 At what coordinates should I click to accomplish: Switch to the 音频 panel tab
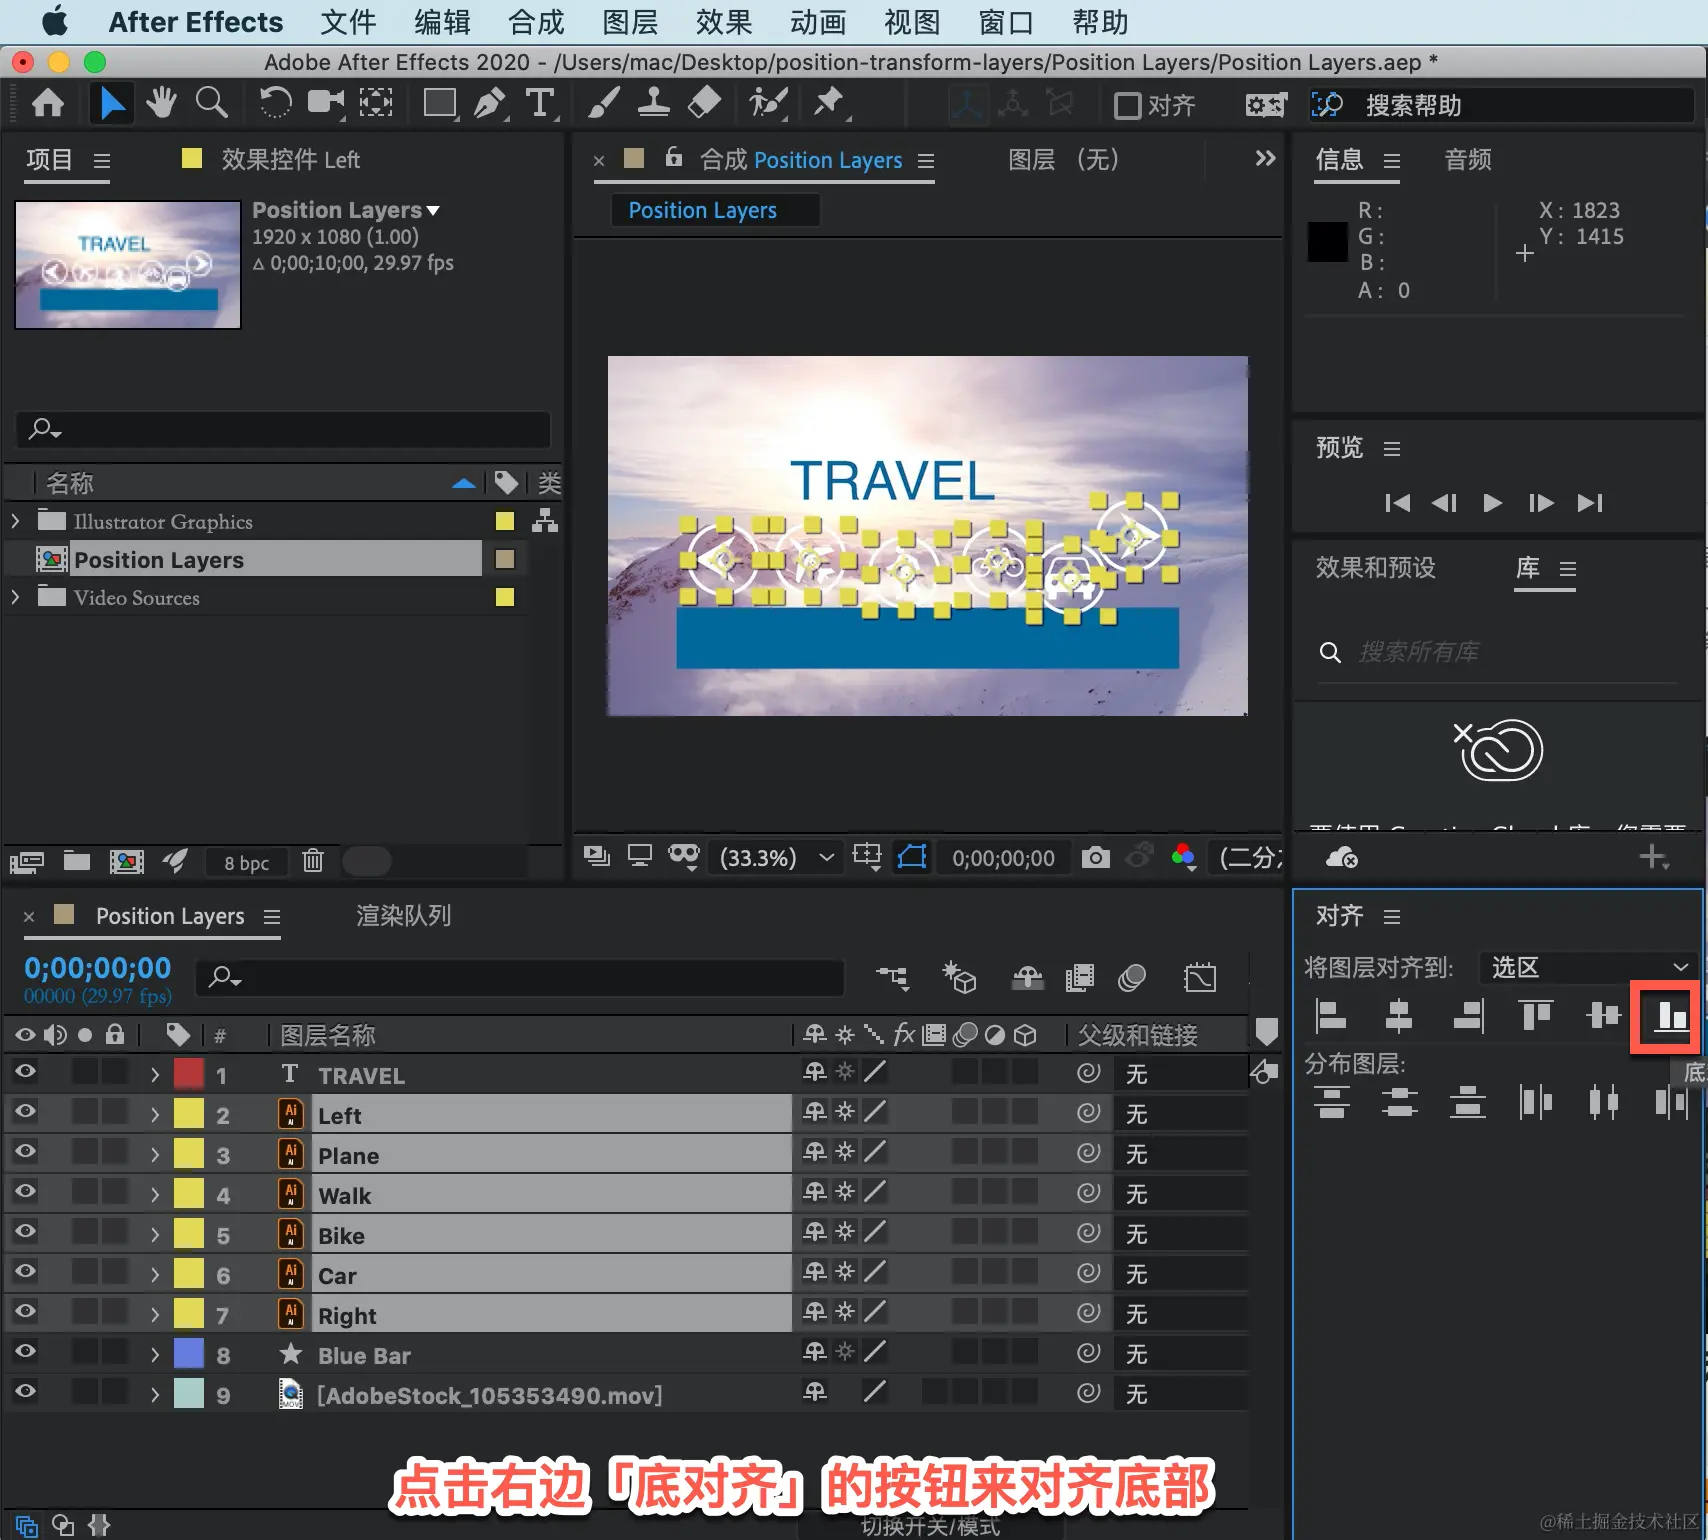[1468, 159]
